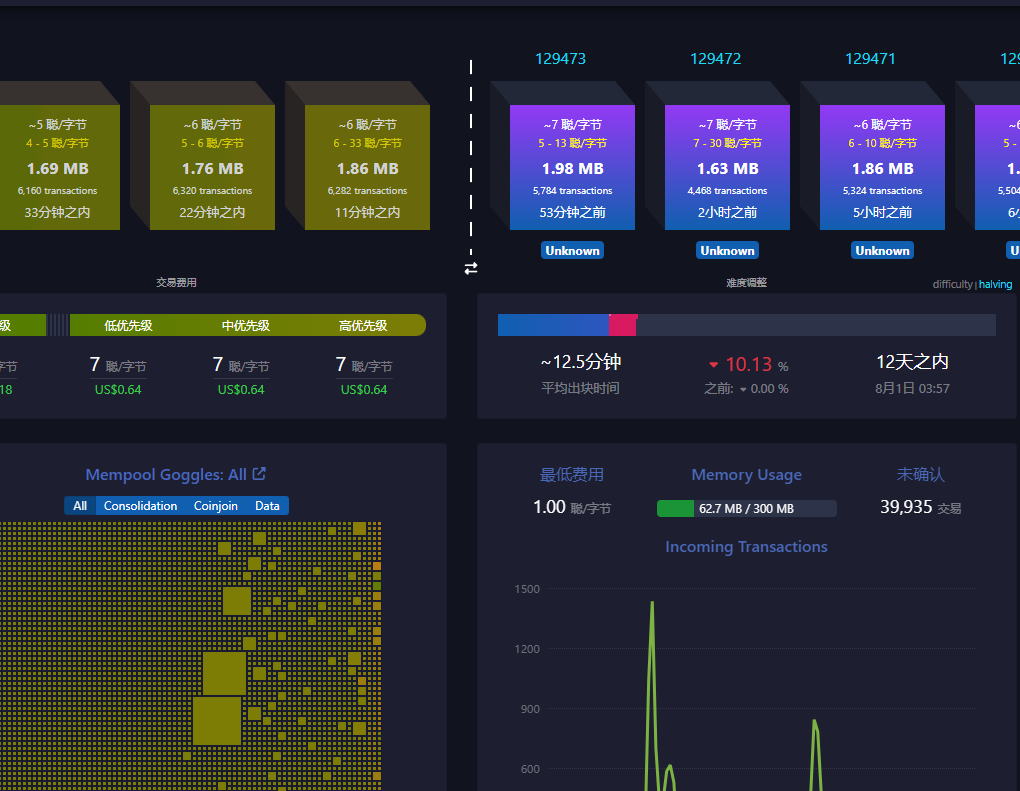Click the 未确认 heading
1020x791 pixels.
pyautogui.click(x=920, y=475)
